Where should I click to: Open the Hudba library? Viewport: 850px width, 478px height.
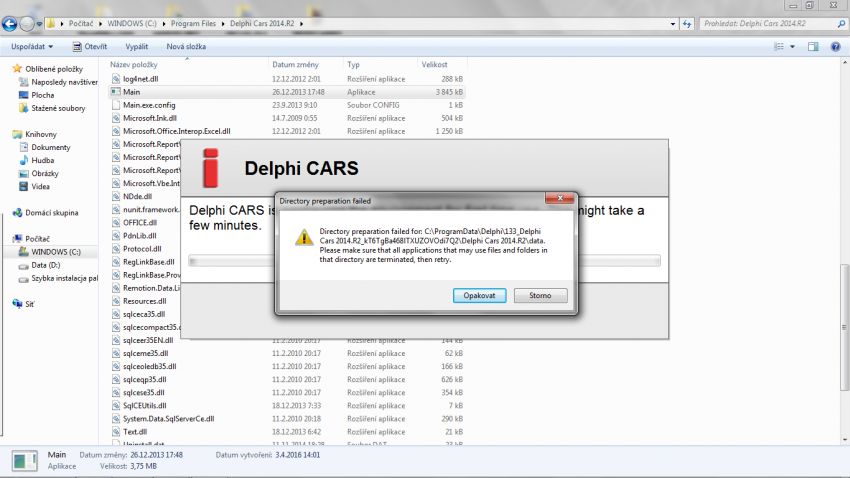click(x=43, y=160)
